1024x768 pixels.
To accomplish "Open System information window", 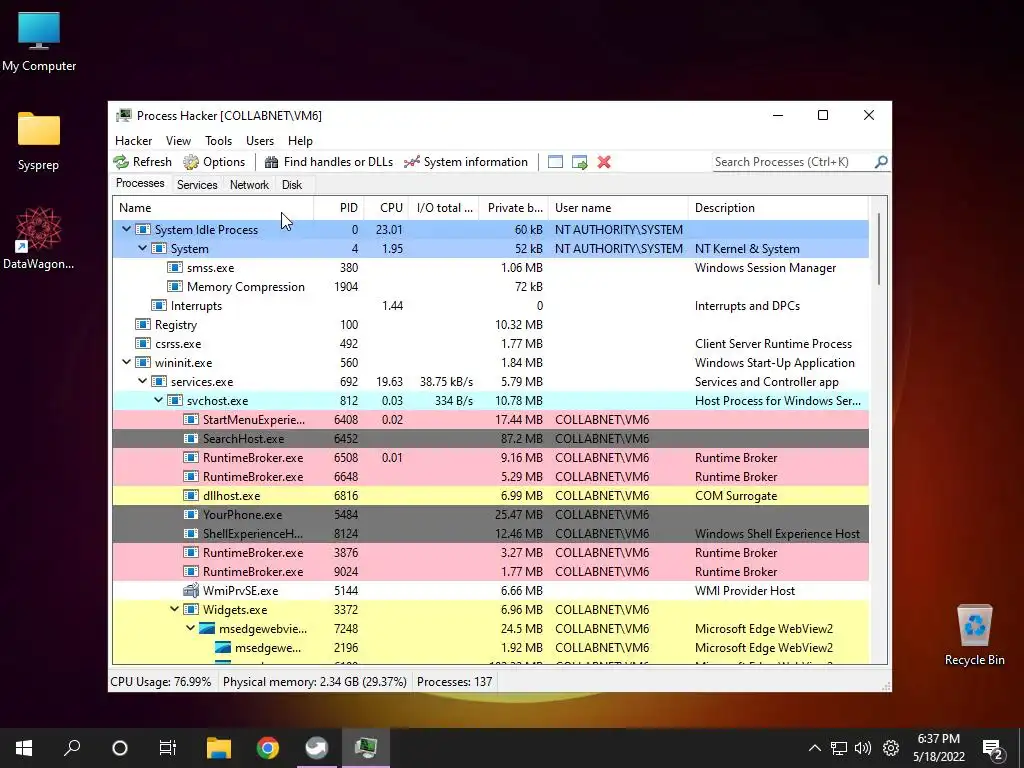I will click(x=466, y=162).
